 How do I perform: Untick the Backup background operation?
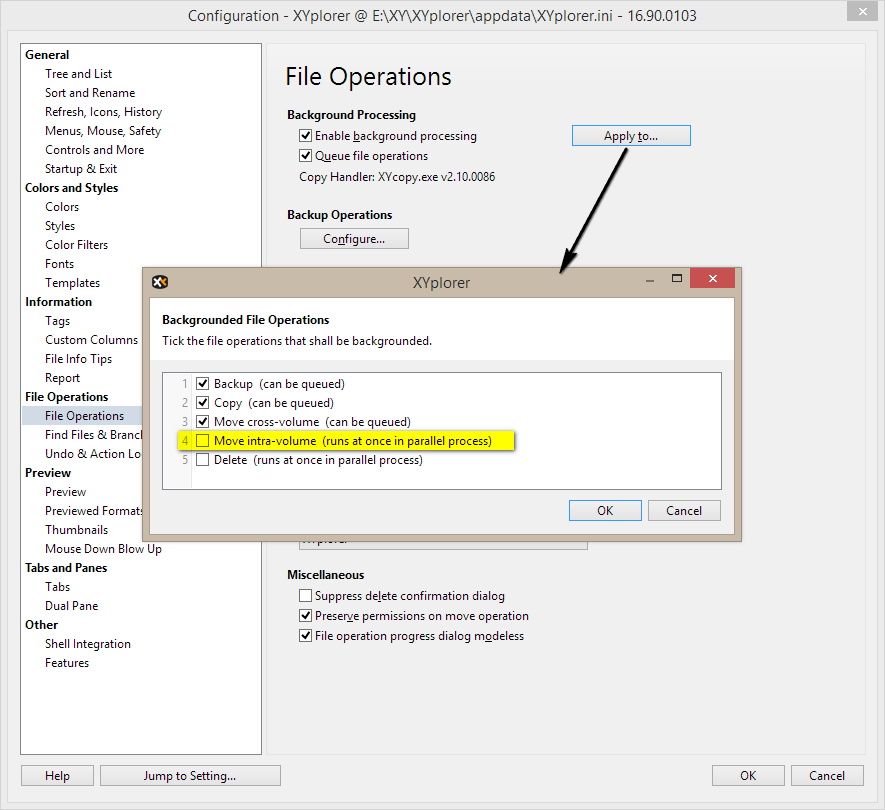click(x=203, y=384)
